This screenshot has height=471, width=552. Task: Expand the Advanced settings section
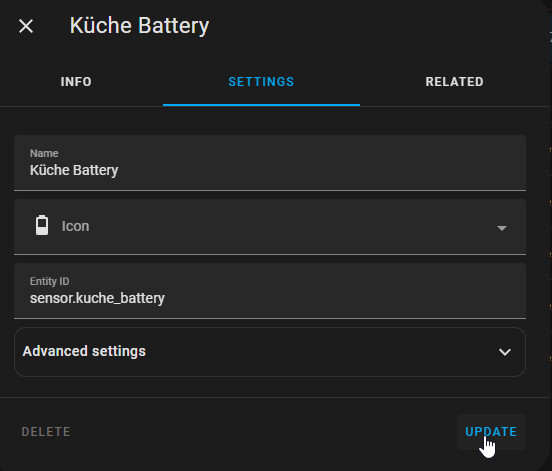(x=270, y=352)
